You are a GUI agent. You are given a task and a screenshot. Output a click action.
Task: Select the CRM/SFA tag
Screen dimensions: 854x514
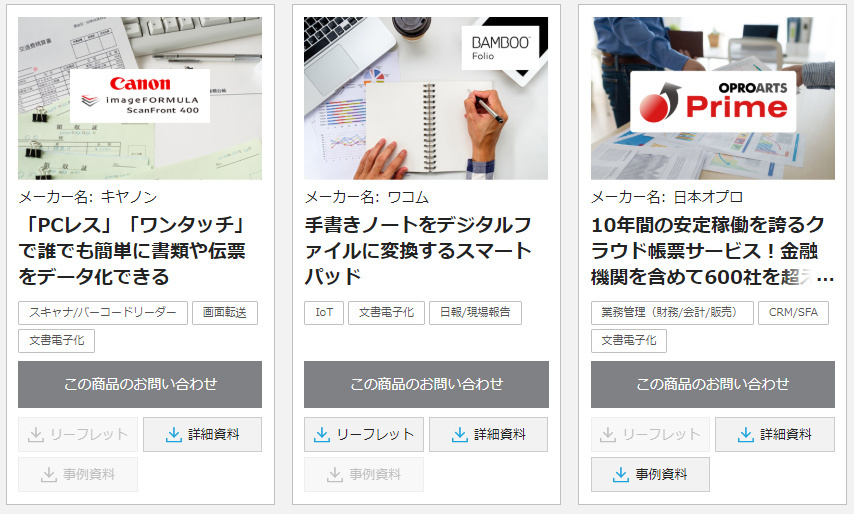(793, 313)
